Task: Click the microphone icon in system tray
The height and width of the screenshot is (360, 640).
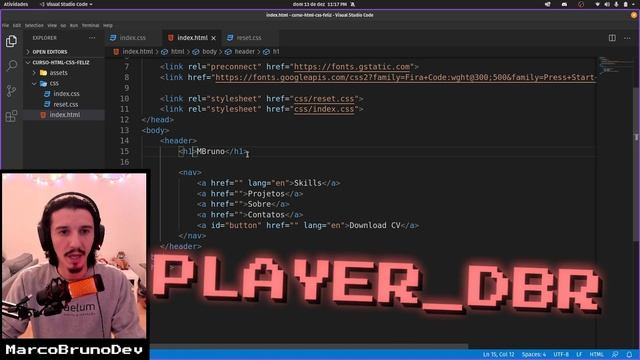Action: click(x=616, y=4)
